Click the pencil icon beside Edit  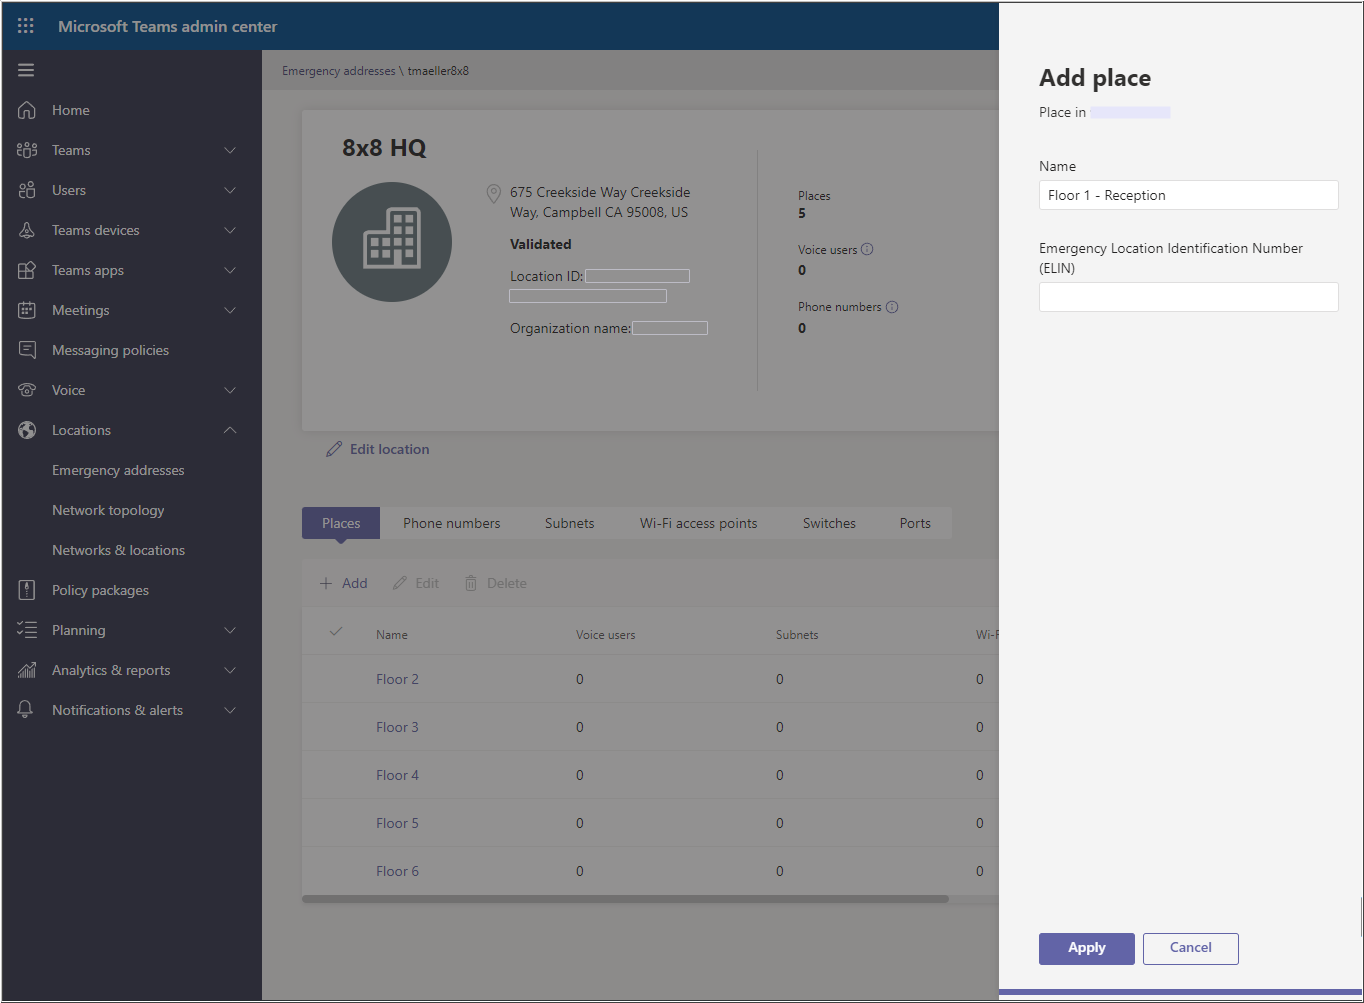tap(400, 583)
